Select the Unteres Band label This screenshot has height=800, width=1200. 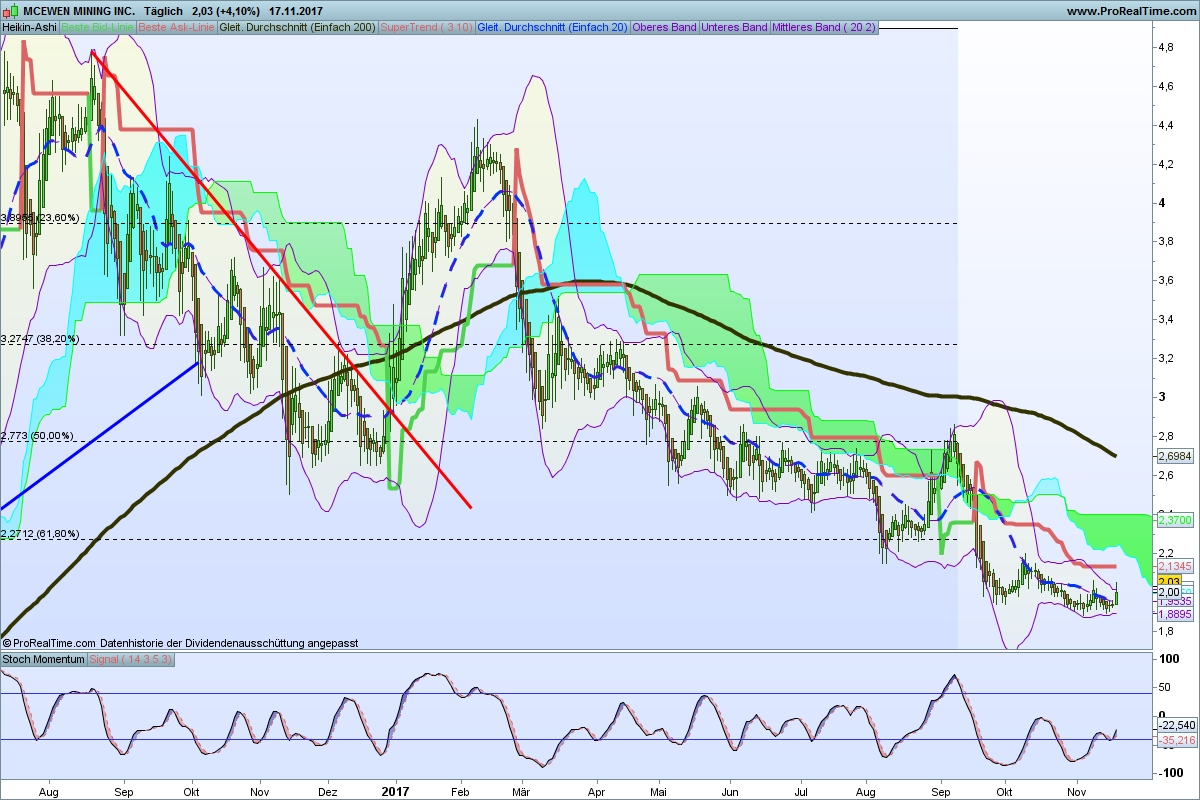(735, 27)
